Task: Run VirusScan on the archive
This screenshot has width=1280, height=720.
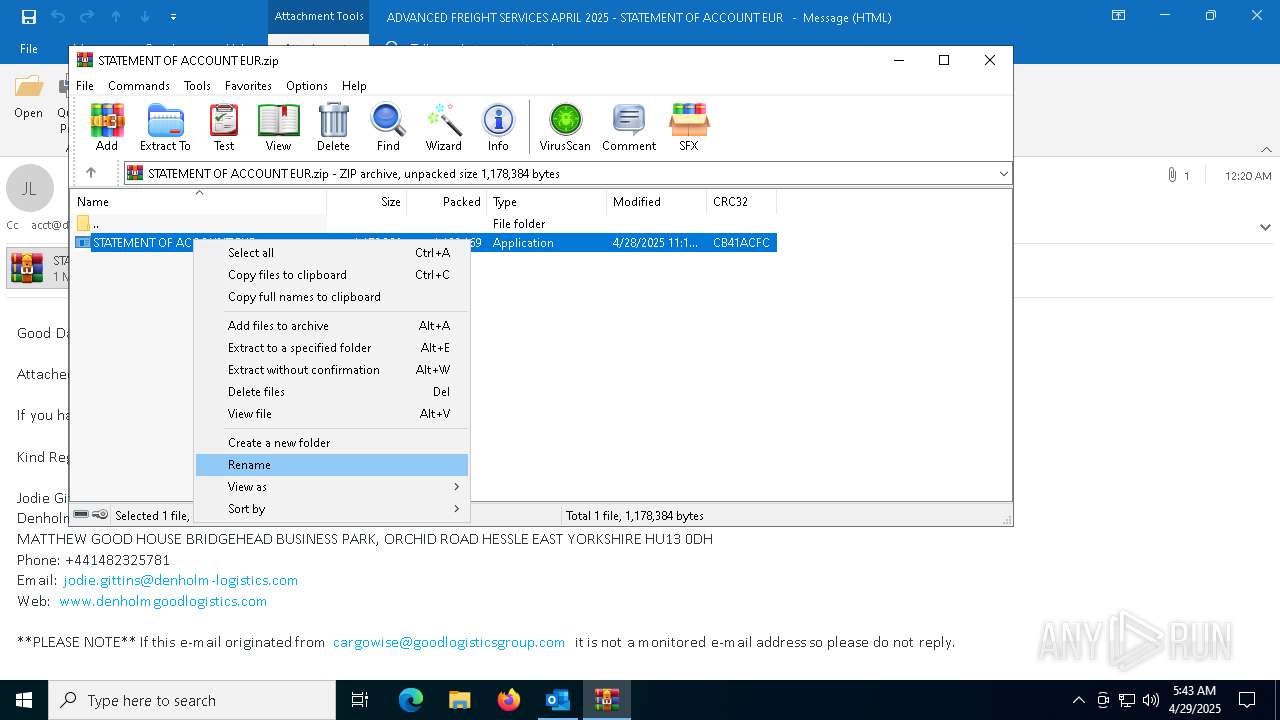Action: pos(565,127)
